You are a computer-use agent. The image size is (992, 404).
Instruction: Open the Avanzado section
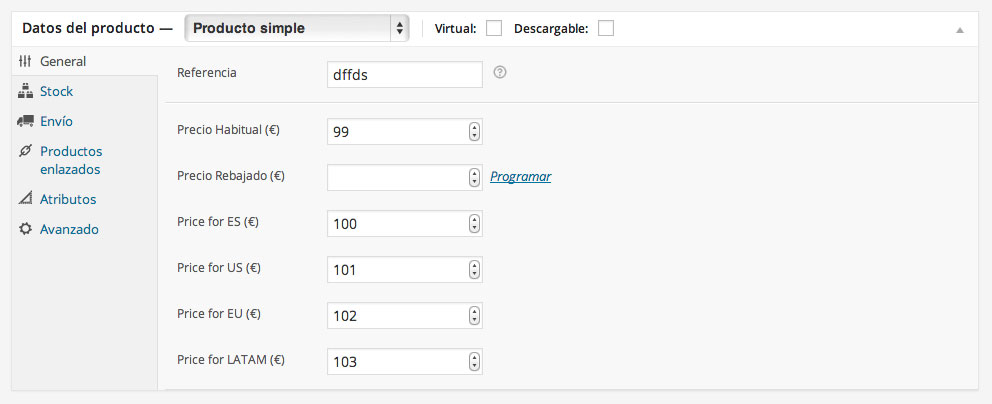point(69,230)
